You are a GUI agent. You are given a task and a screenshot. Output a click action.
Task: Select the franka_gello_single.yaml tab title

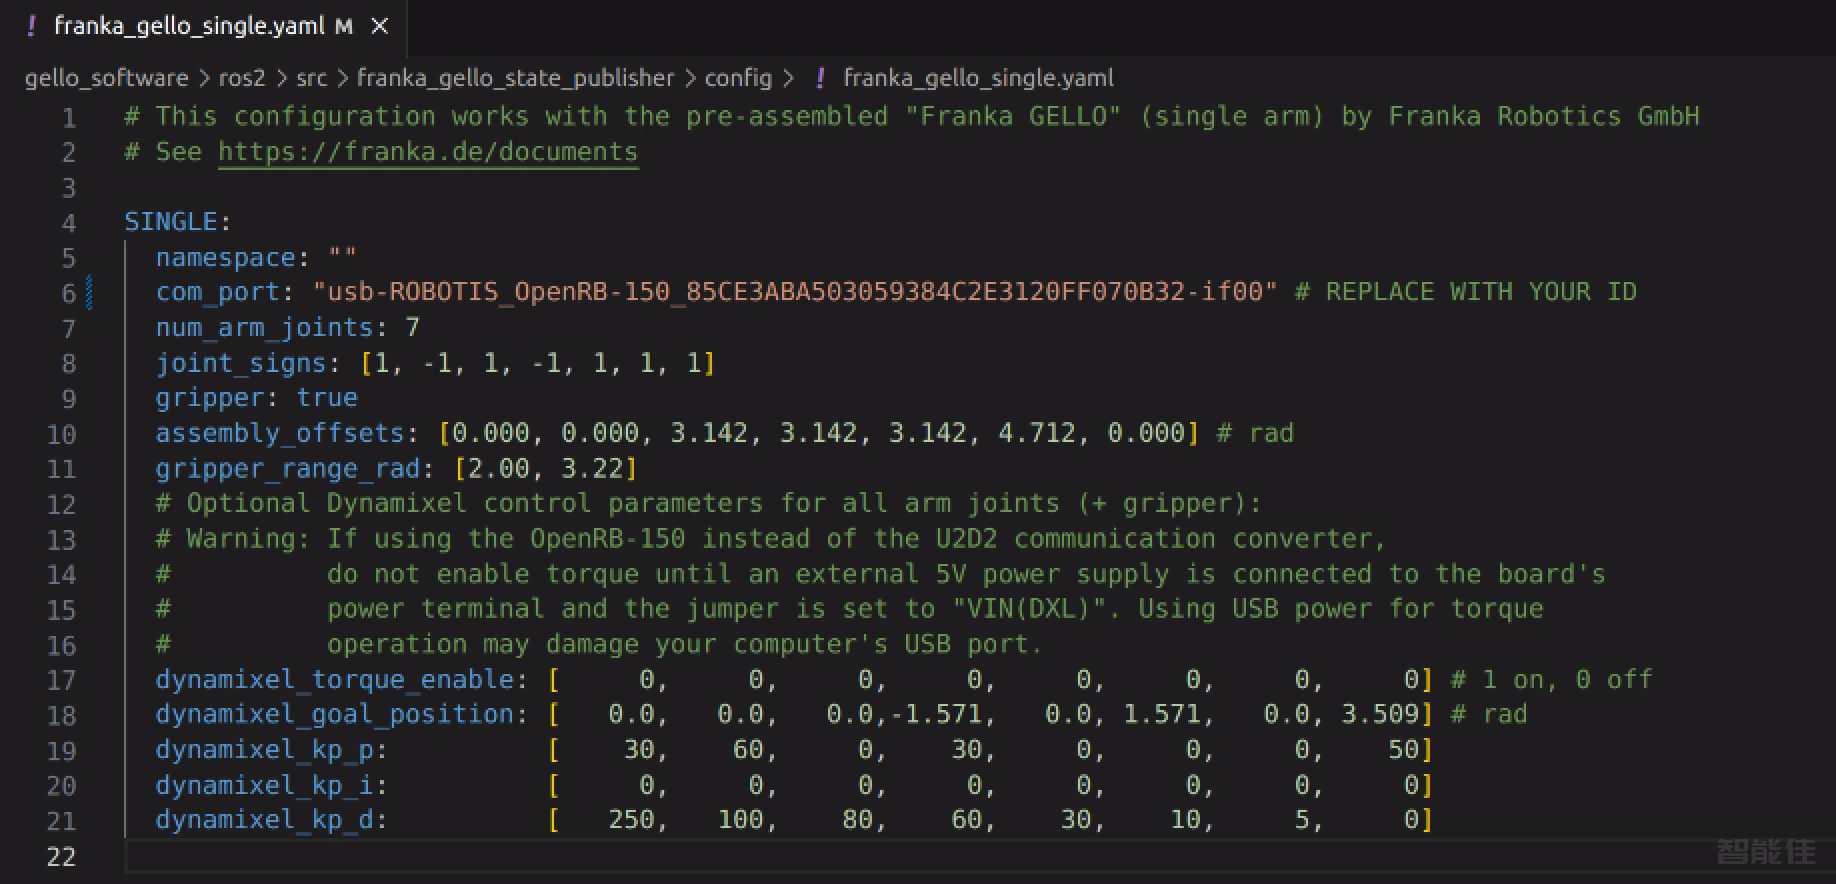click(x=189, y=27)
